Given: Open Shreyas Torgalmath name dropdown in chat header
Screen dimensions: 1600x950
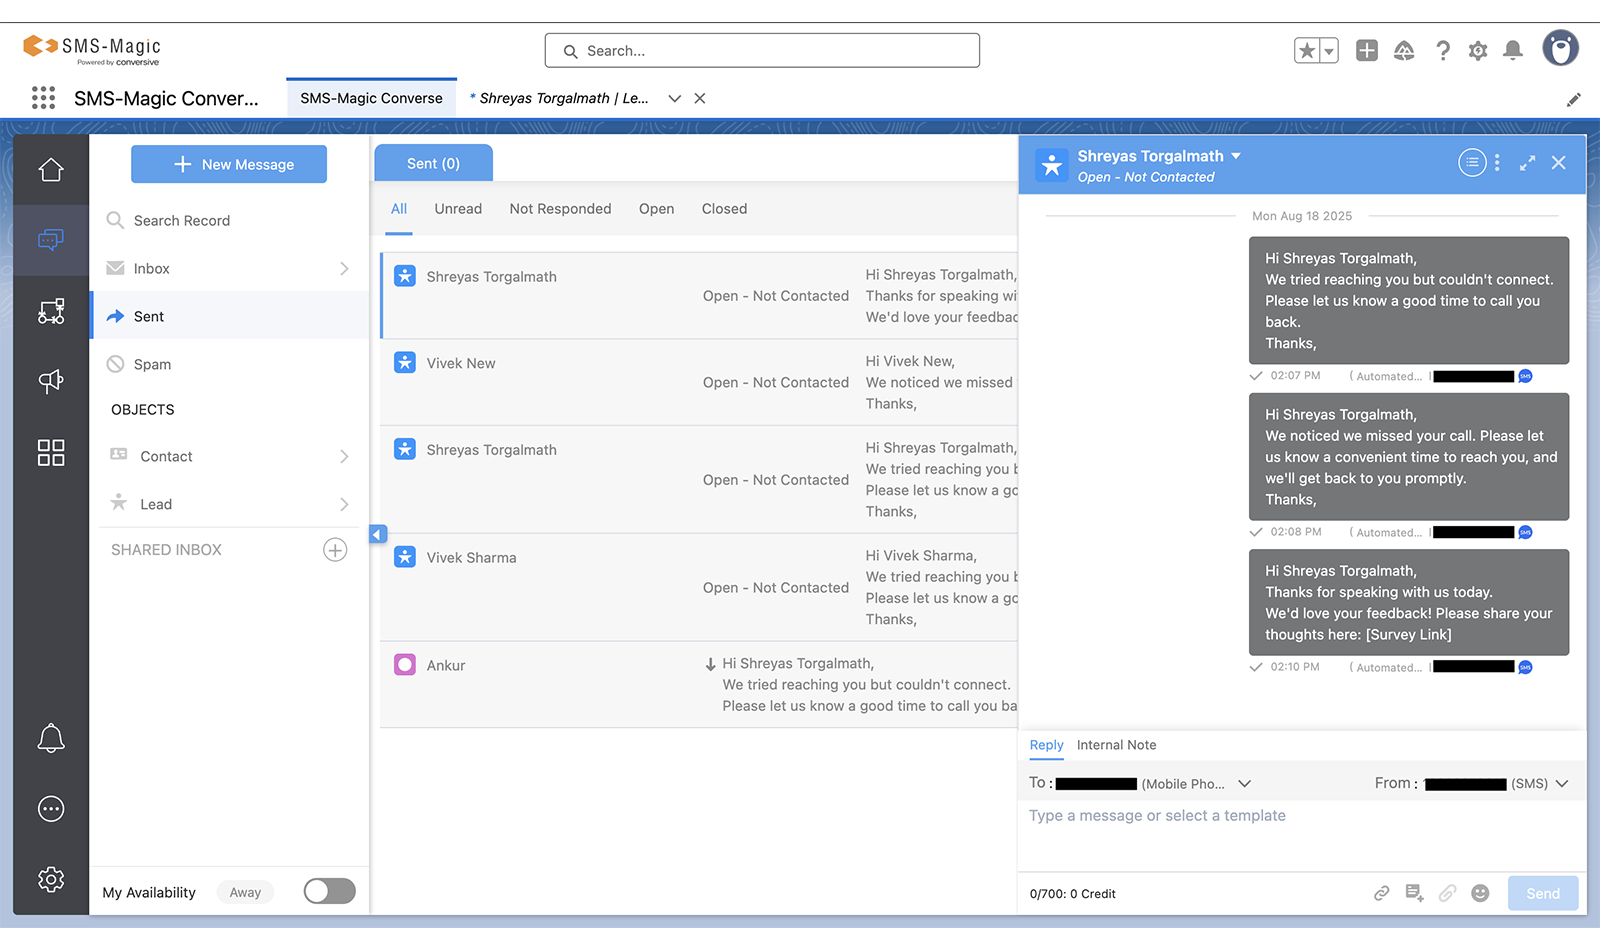Looking at the screenshot, I should (x=1236, y=156).
